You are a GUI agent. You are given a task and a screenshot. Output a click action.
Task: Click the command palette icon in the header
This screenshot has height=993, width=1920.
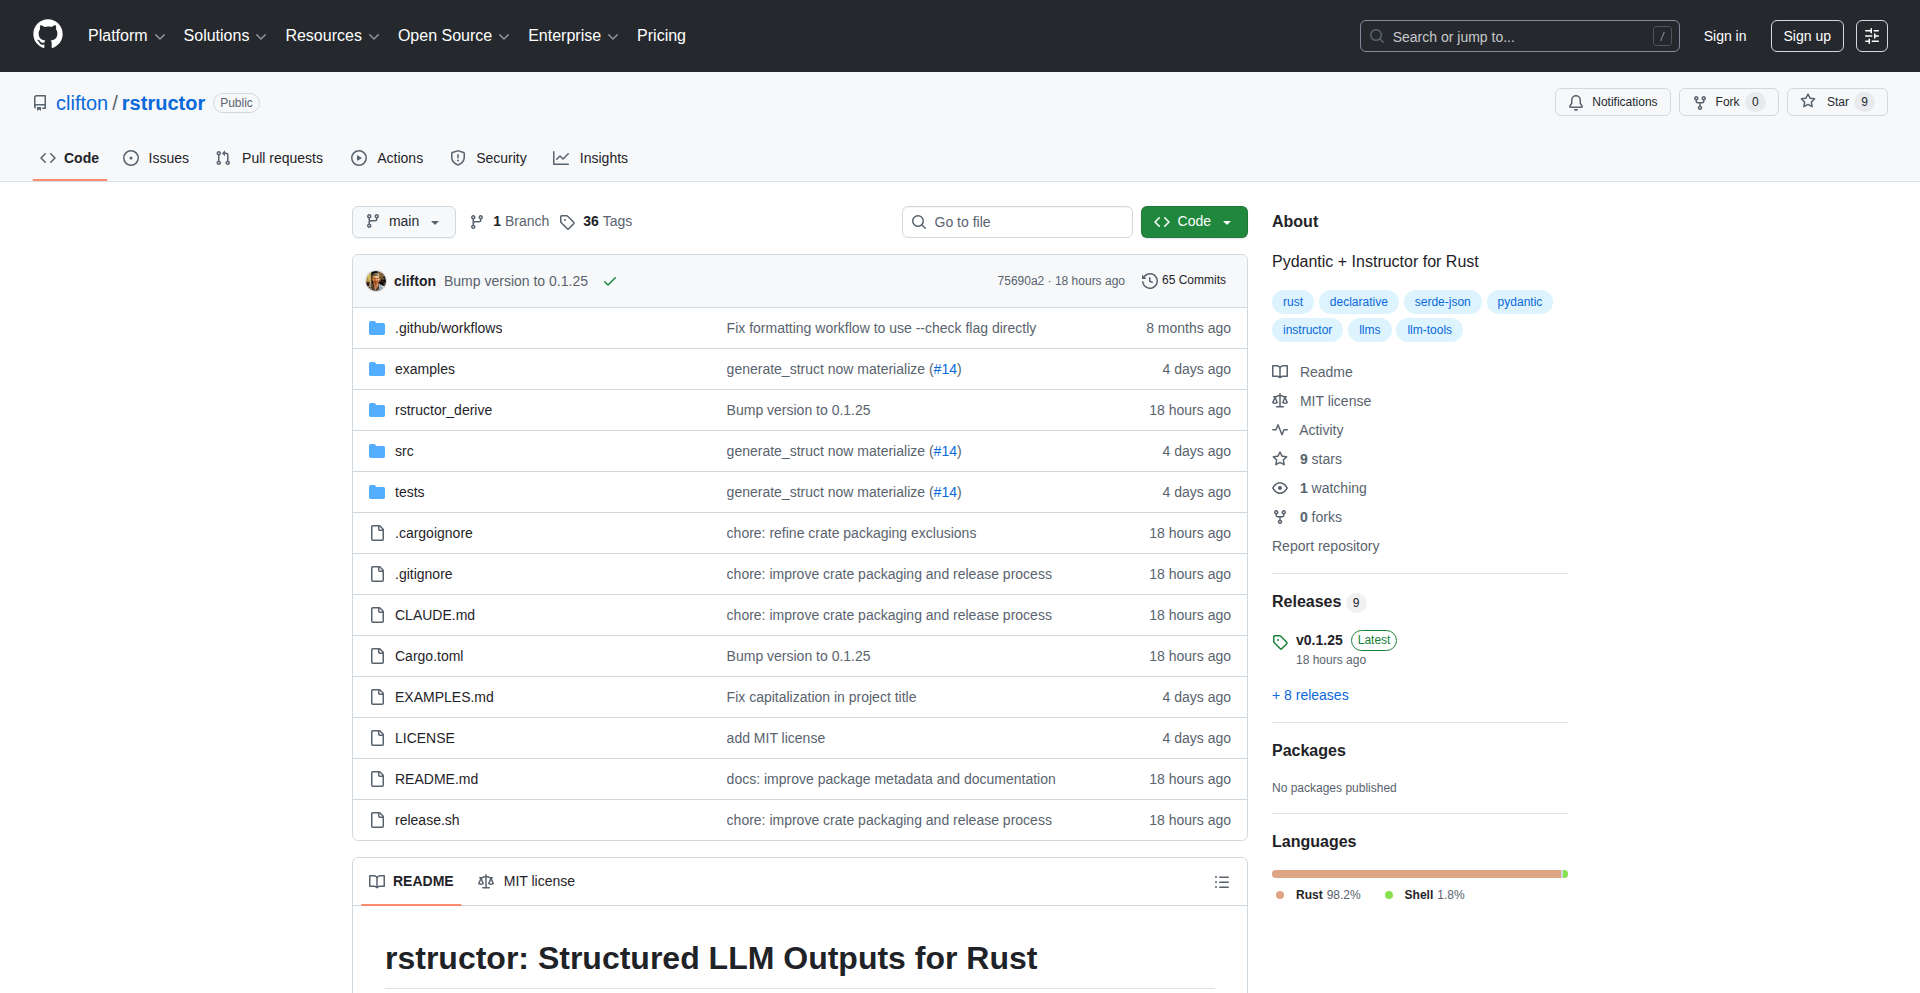[1871, 35]
